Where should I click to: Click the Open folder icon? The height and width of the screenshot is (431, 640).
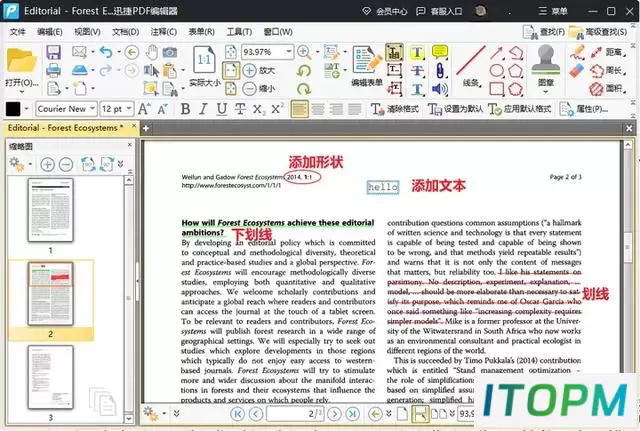(x=21, y=60)
